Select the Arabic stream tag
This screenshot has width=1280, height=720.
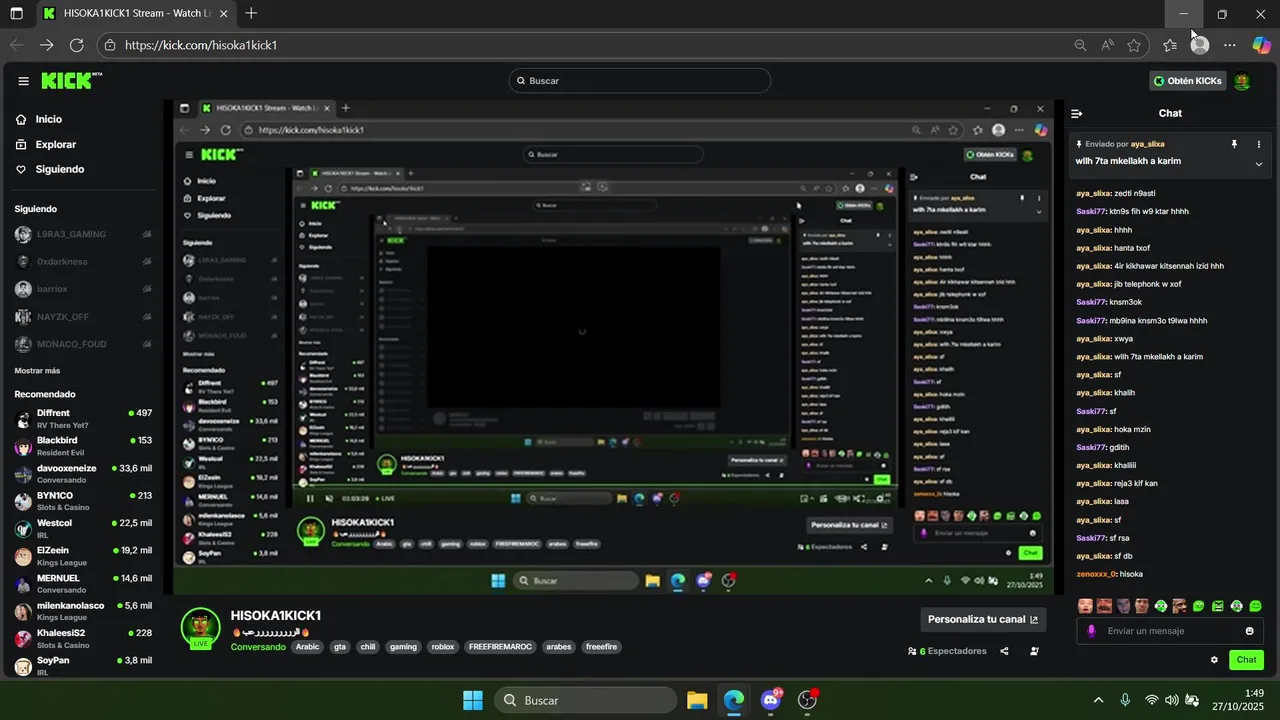point(307,647)
